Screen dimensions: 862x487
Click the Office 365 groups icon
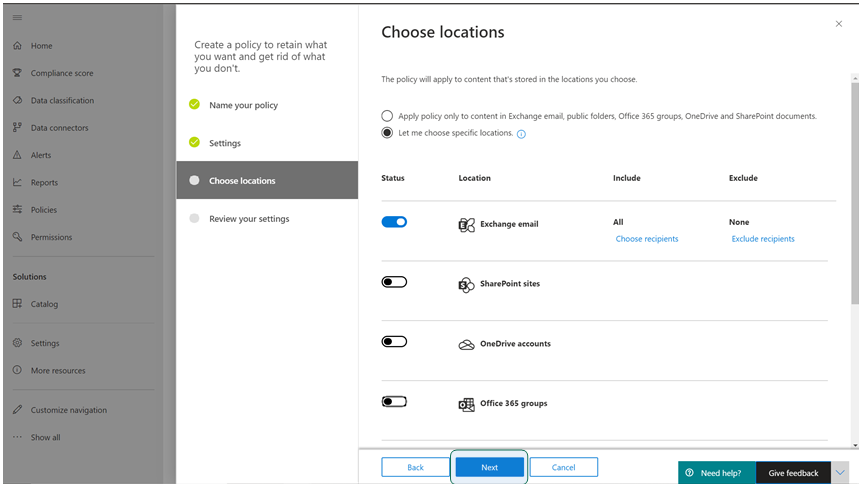click(x=466, y=405)
